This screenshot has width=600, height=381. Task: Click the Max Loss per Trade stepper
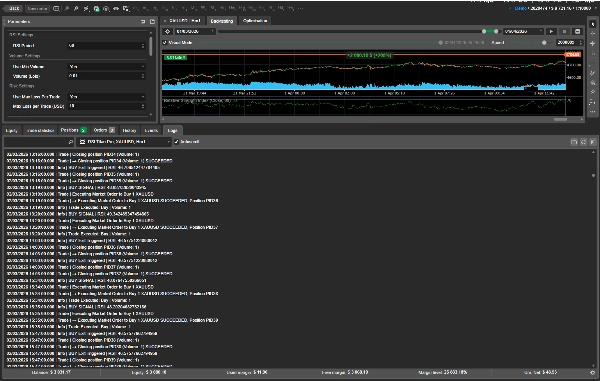(143, 106)
